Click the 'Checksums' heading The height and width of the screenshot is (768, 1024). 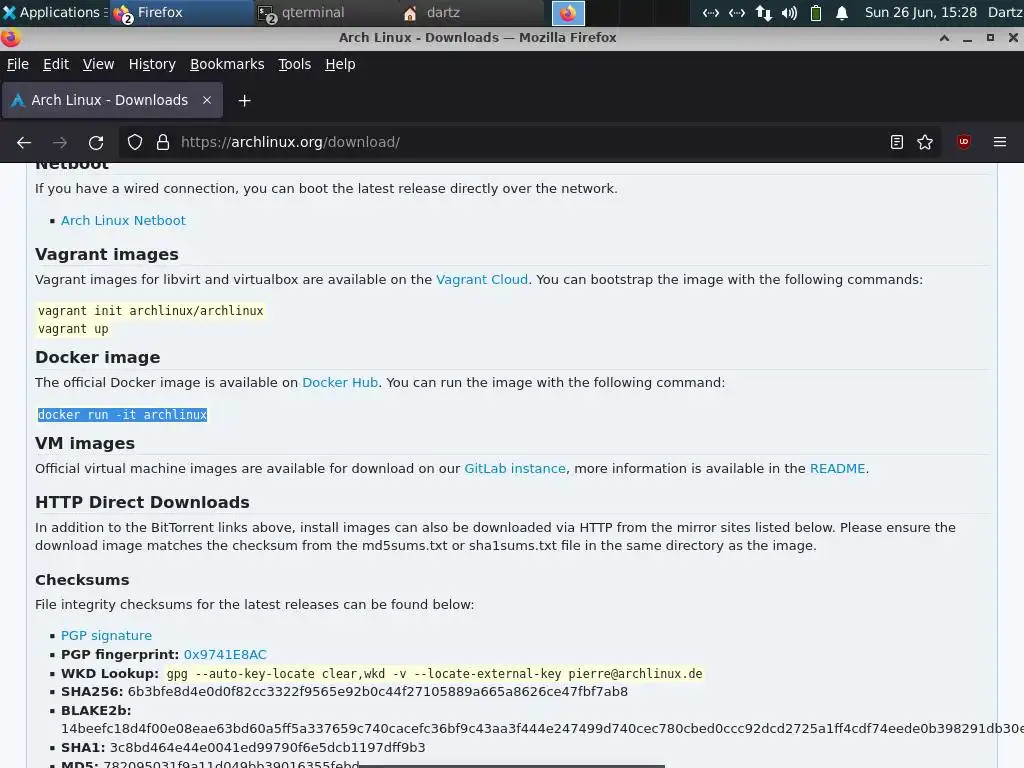coord(82,580)
